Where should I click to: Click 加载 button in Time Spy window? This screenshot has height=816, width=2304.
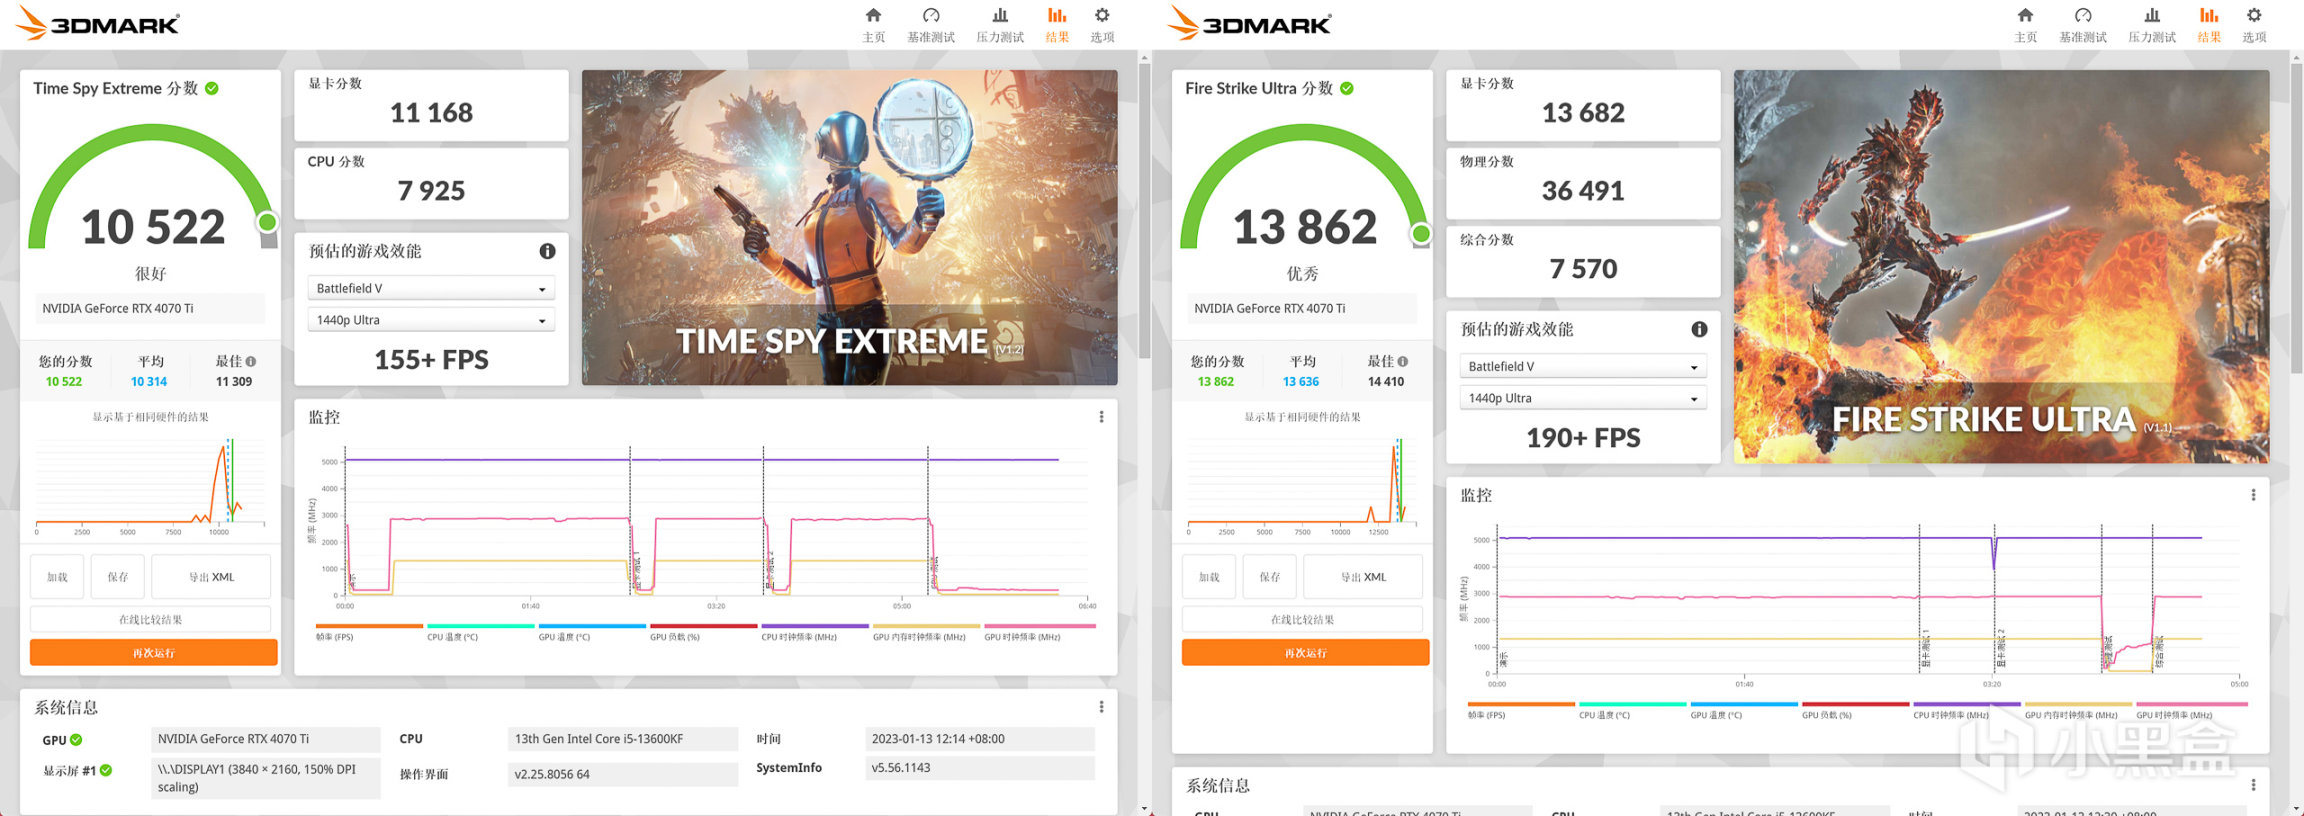[57, 577]
